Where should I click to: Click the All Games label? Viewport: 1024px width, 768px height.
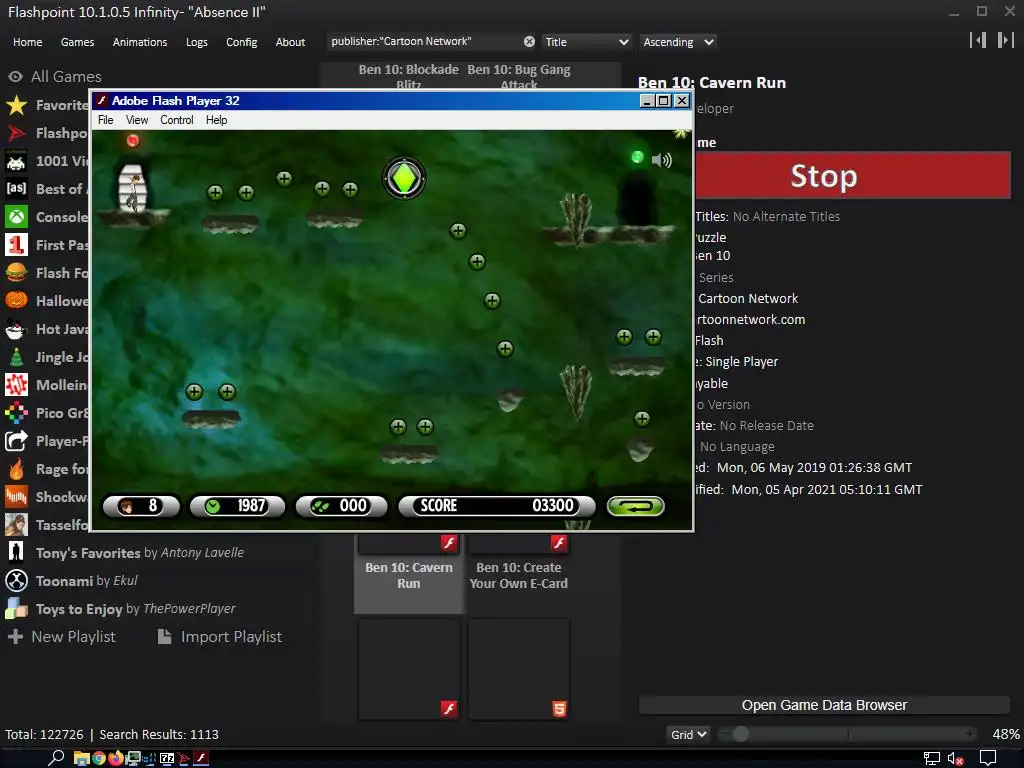click(x=66, y=77)
